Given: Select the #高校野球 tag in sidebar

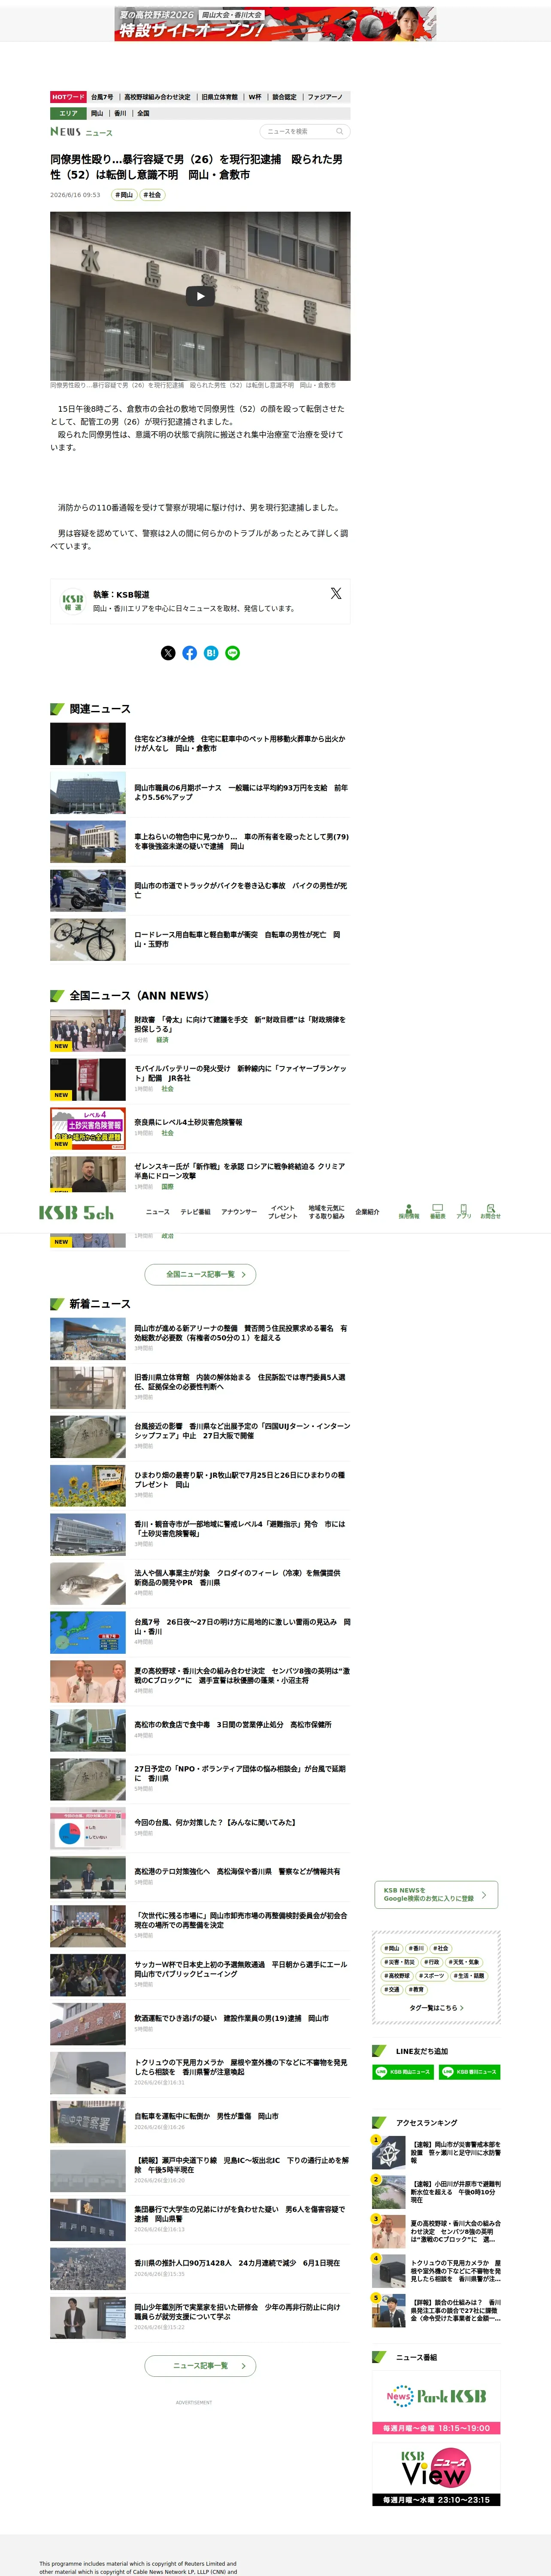Looking at the screenshot, I should tap(397, 1975).
